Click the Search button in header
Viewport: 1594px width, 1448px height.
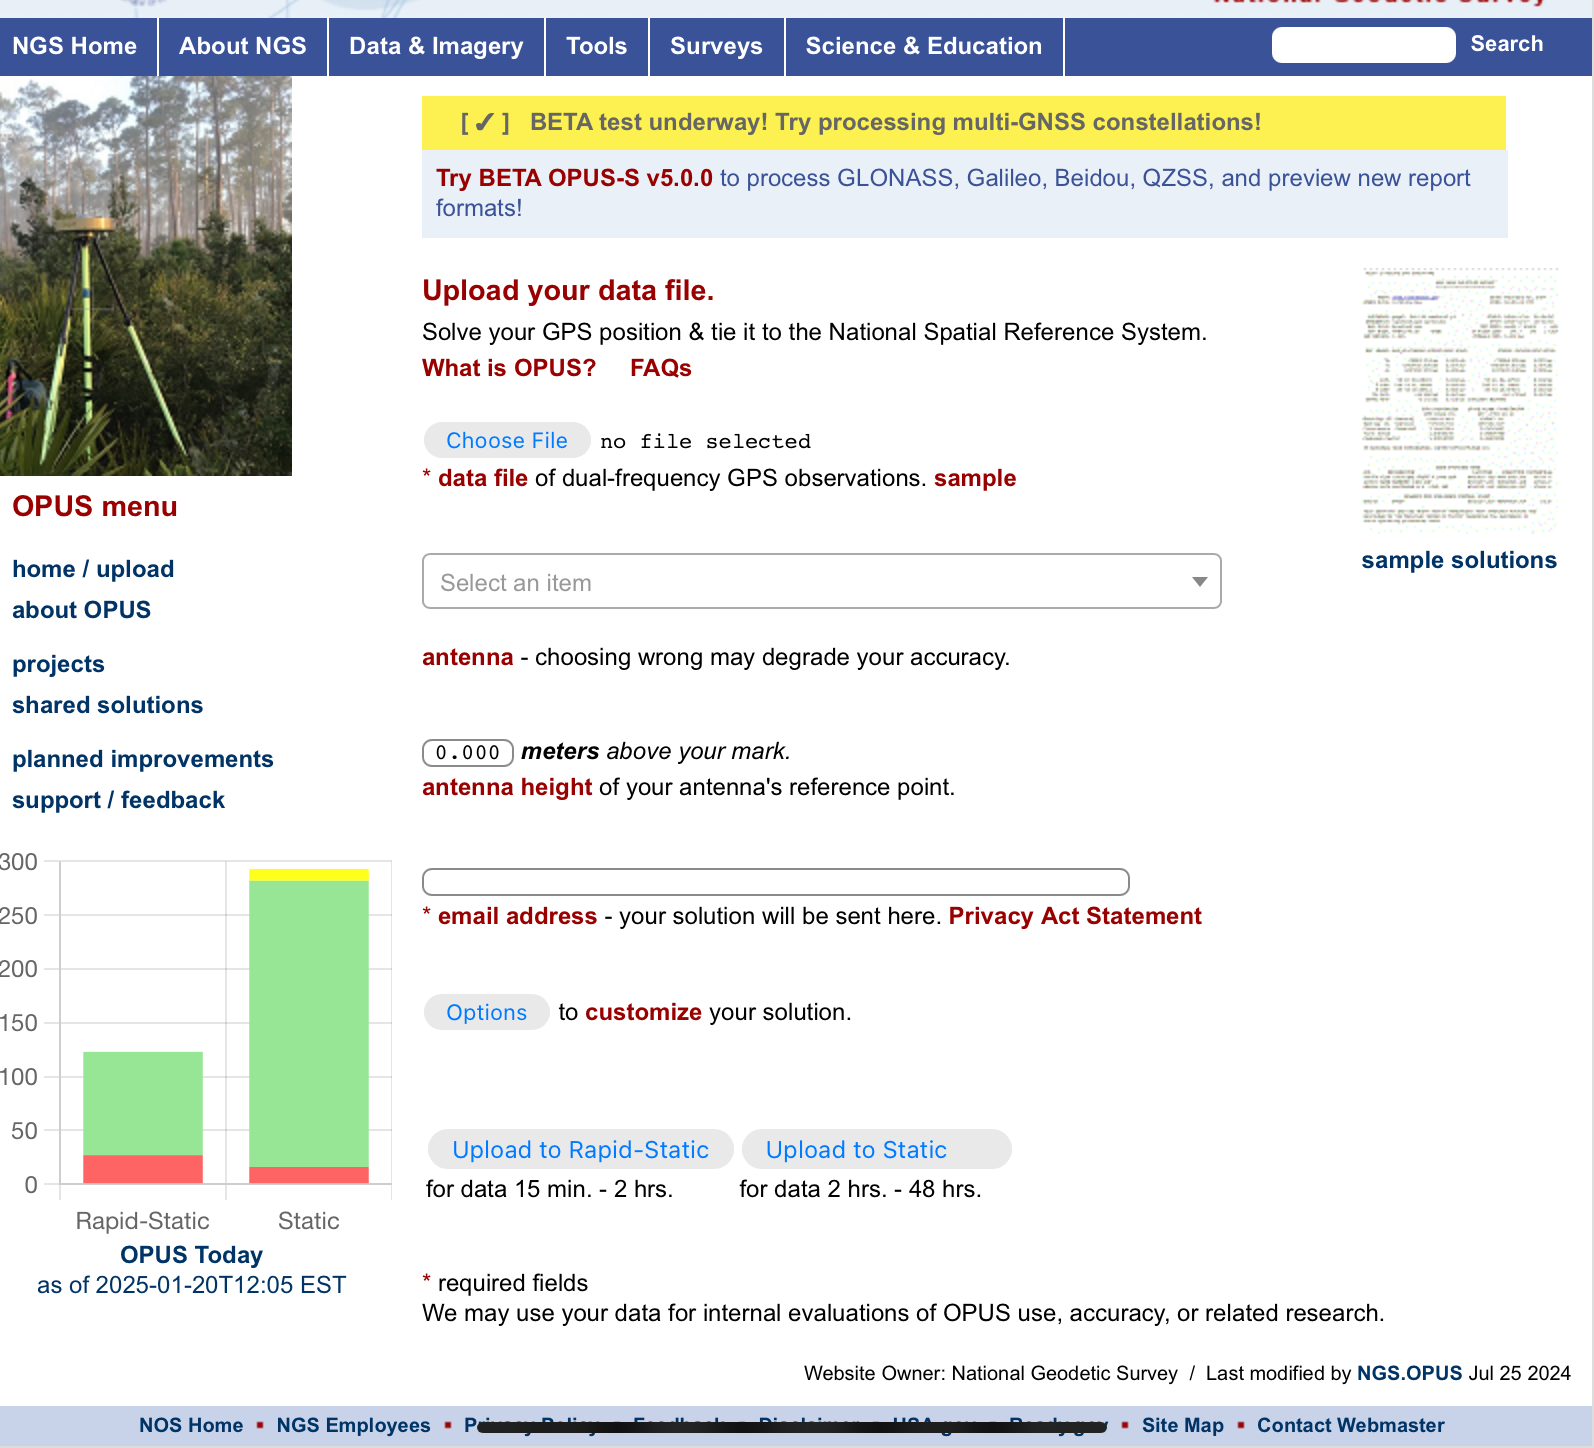point(1506,45)
